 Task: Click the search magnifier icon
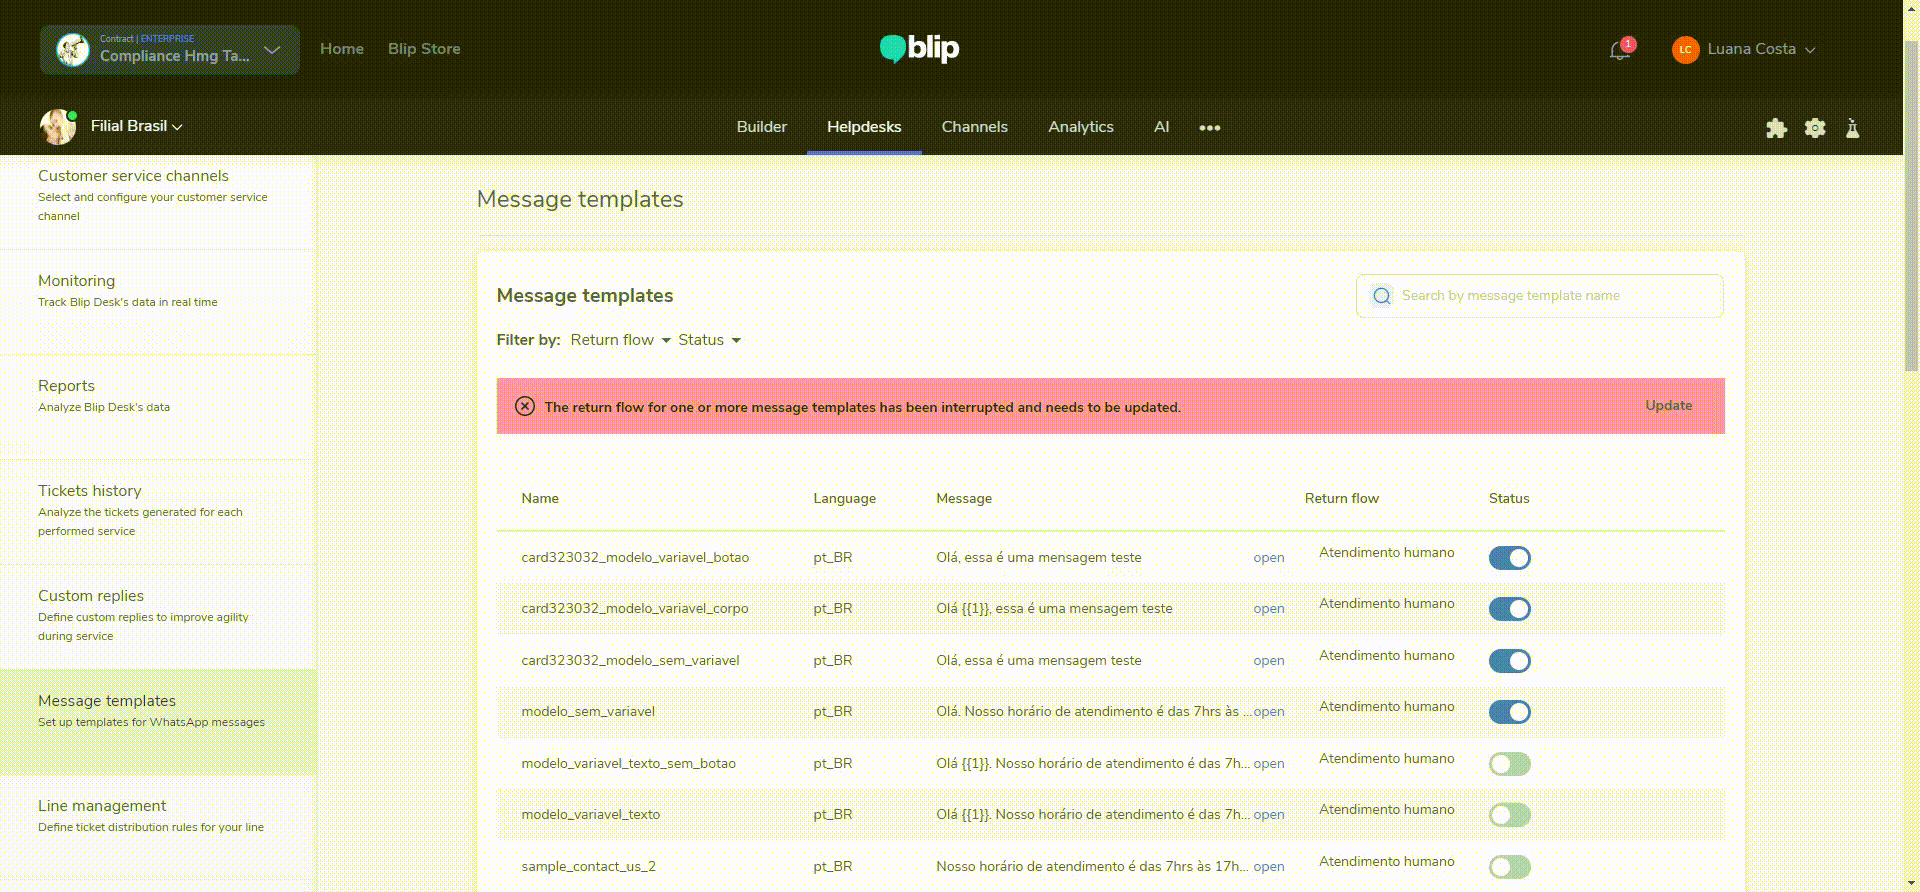point(1381,296)
